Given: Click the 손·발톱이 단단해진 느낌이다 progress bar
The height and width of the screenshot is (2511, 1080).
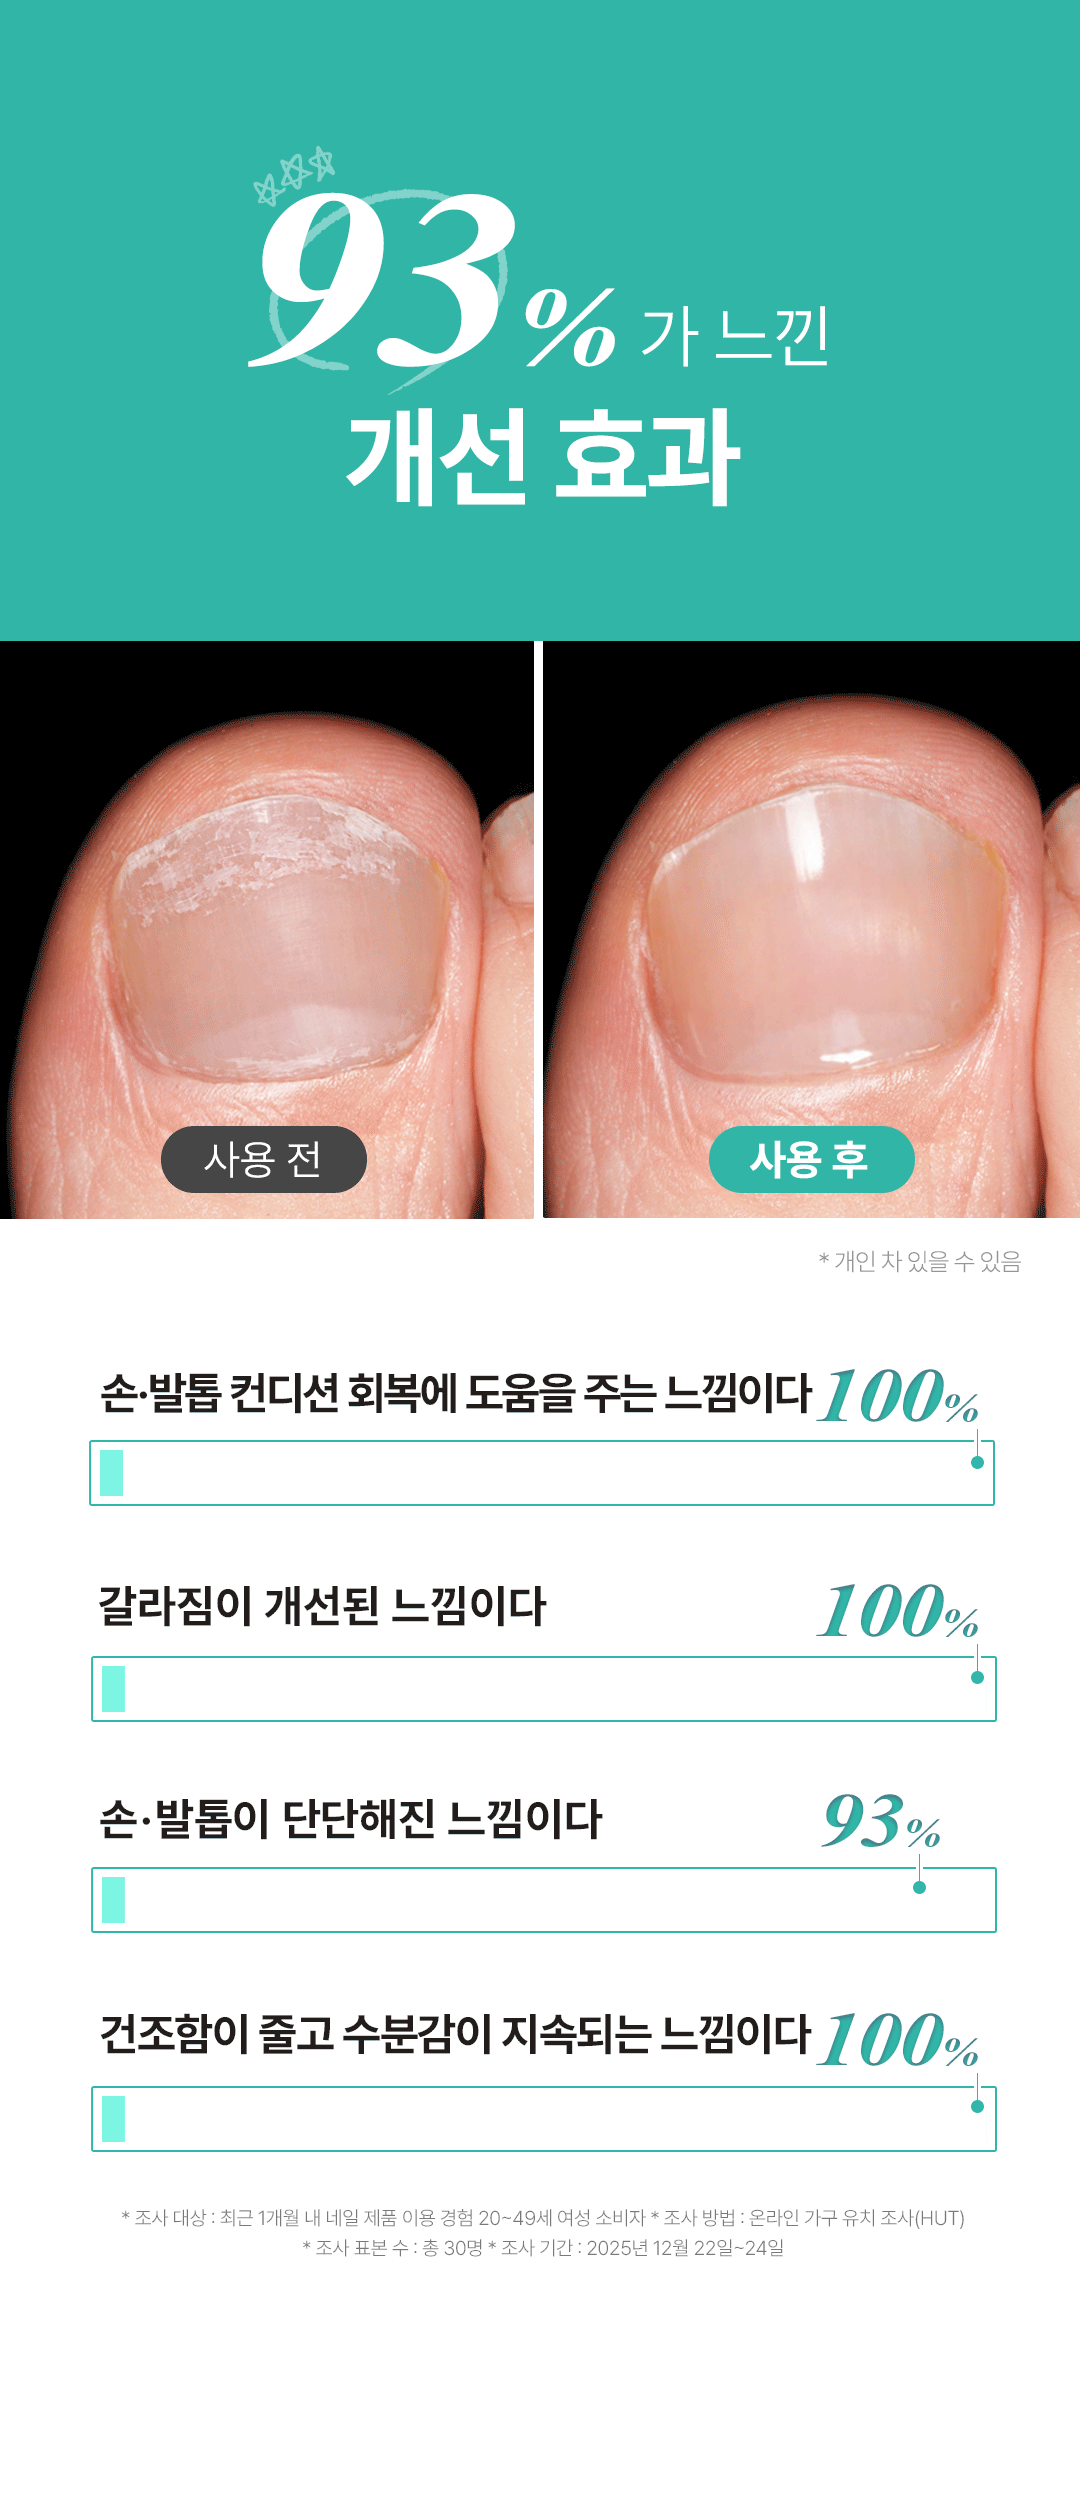Looking at the screenshot, I should point(544,1900).
